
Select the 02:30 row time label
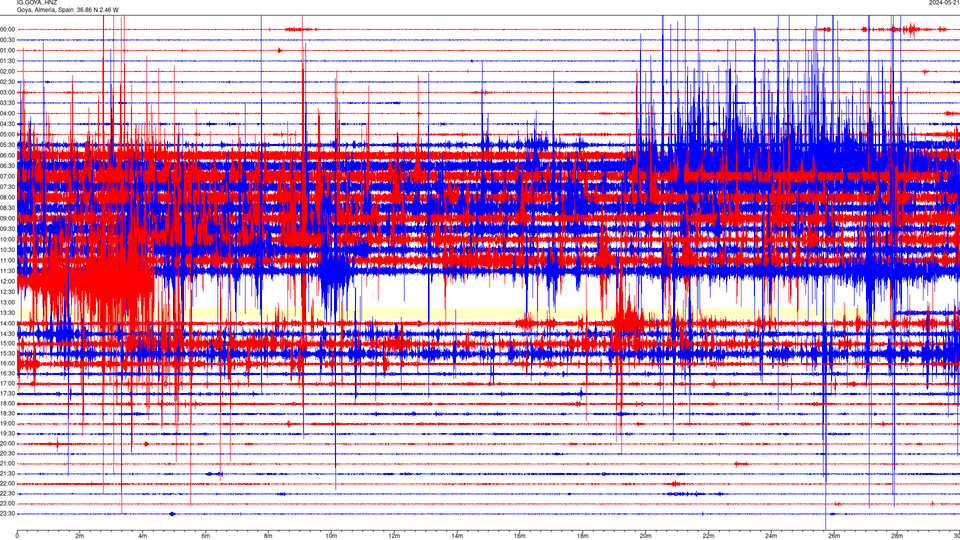click(x=8, y=82)
